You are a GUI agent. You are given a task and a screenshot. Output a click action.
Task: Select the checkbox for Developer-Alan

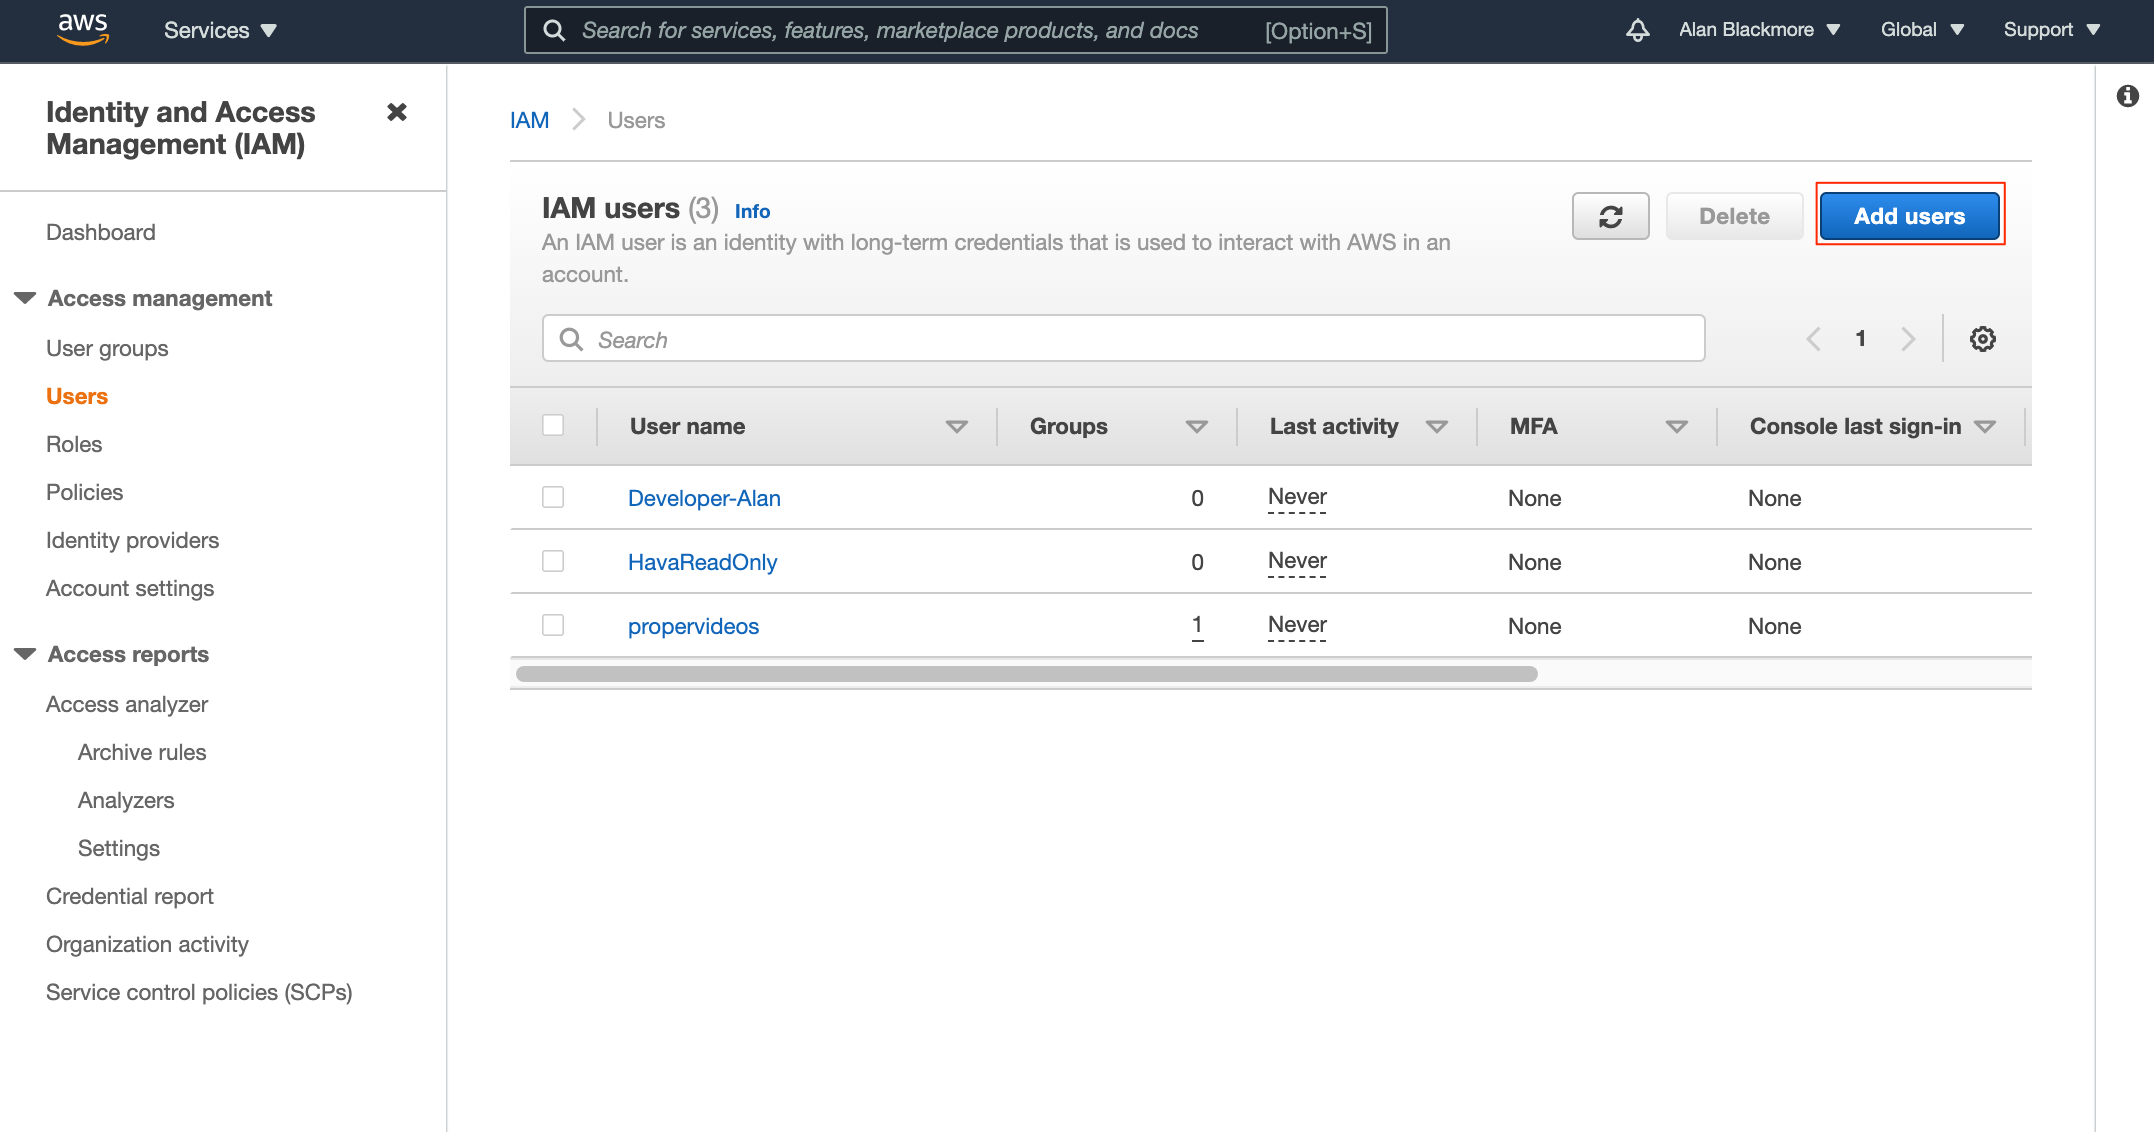(x=553, y=497)
